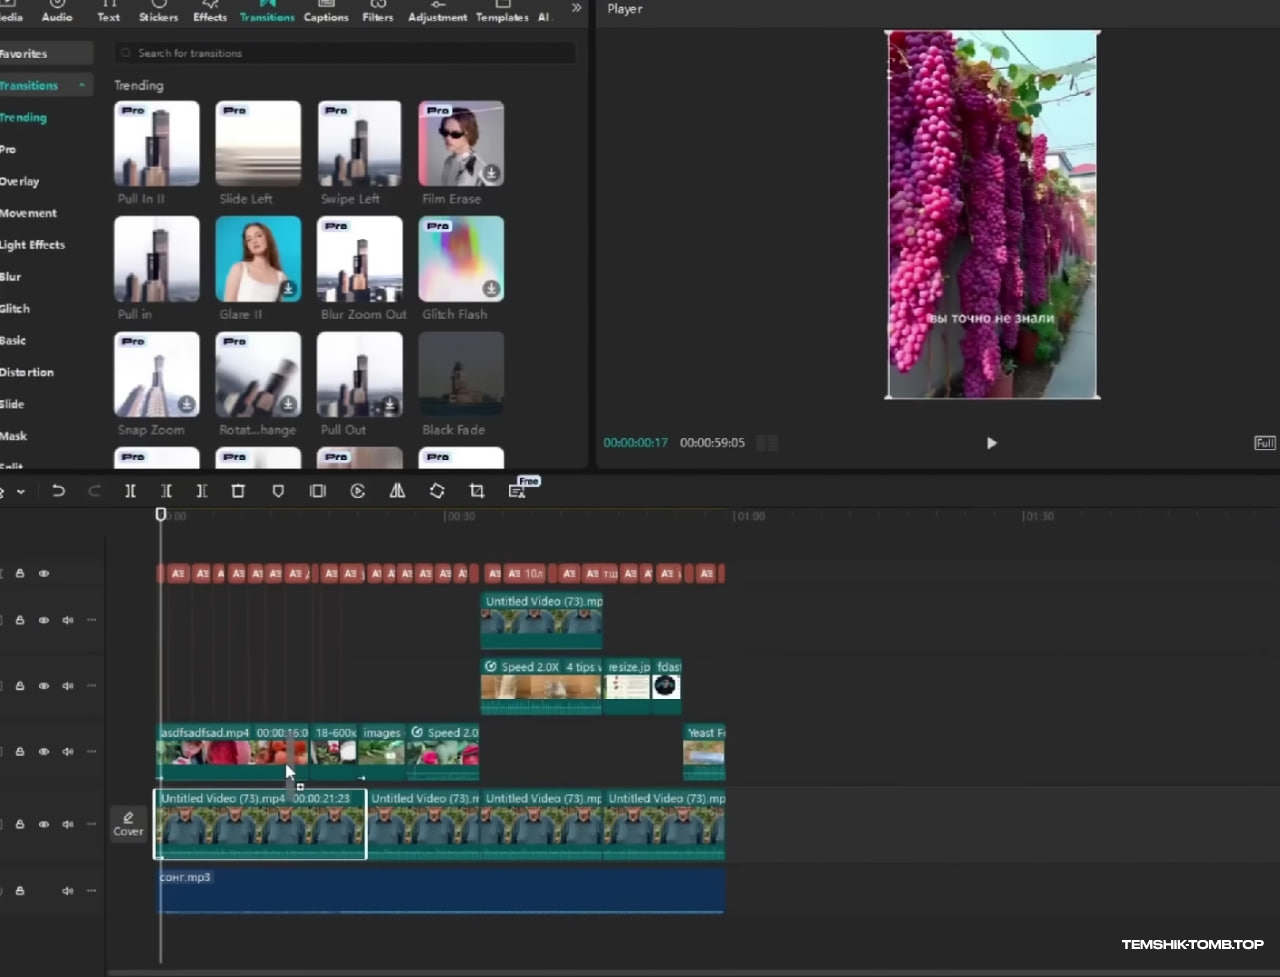The height and width of the screenshot is (977, 1280).
Task: Select the Crop tool in timeline toolbar
Action: tap(477, 491)
